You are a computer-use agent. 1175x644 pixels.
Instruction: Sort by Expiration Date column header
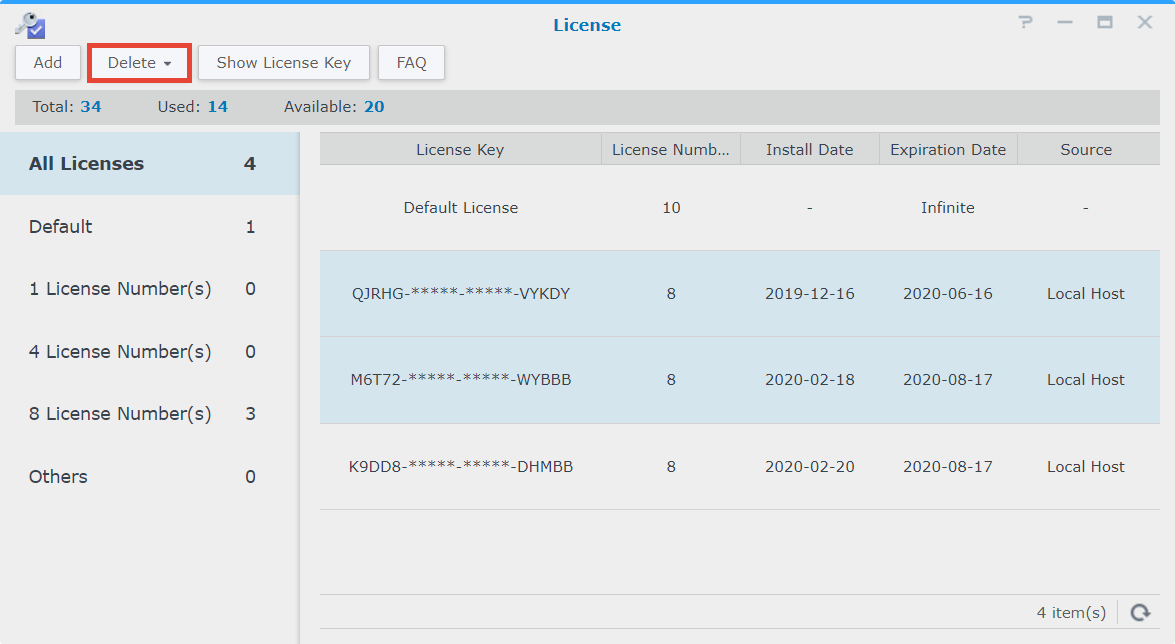(x=947, y=150)
